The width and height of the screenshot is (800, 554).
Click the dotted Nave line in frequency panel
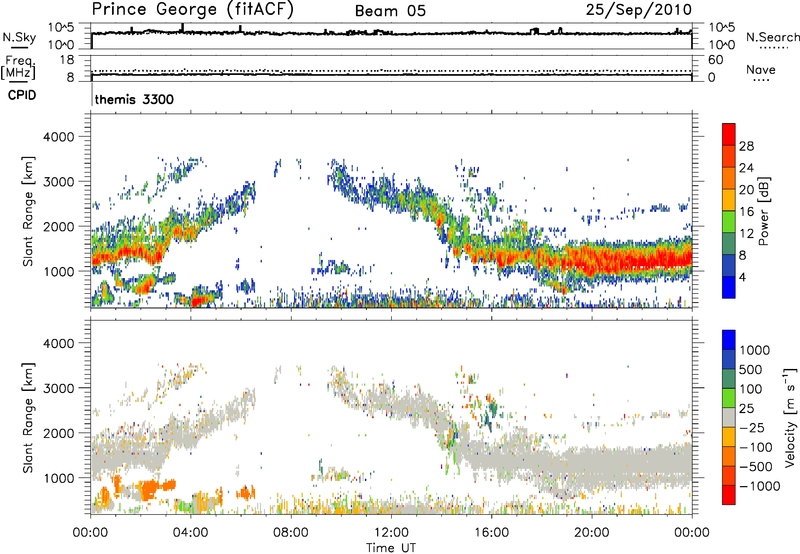391,70
